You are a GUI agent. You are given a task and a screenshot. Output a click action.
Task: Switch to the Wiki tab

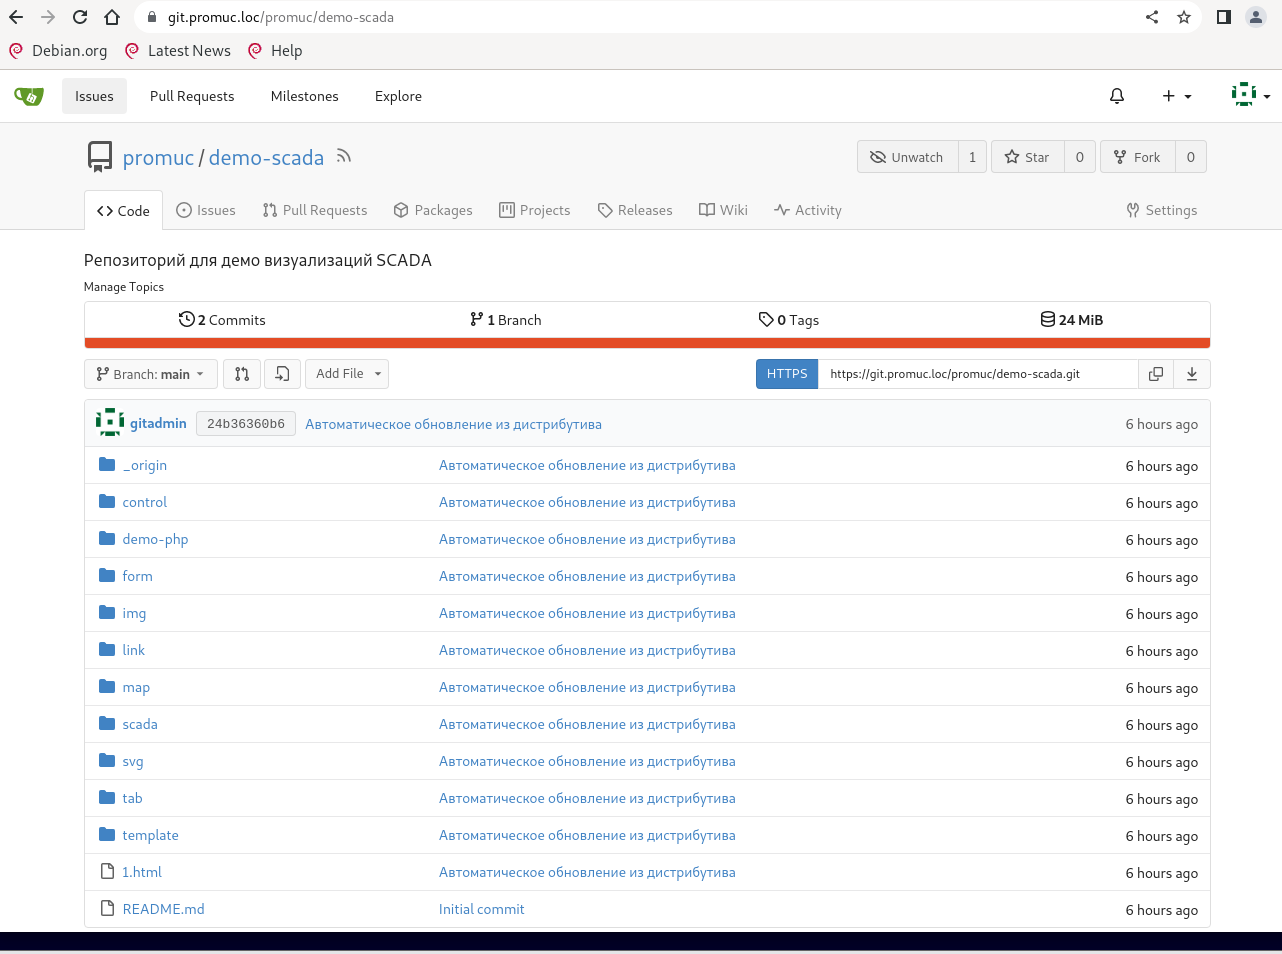(x=723, y=210)
